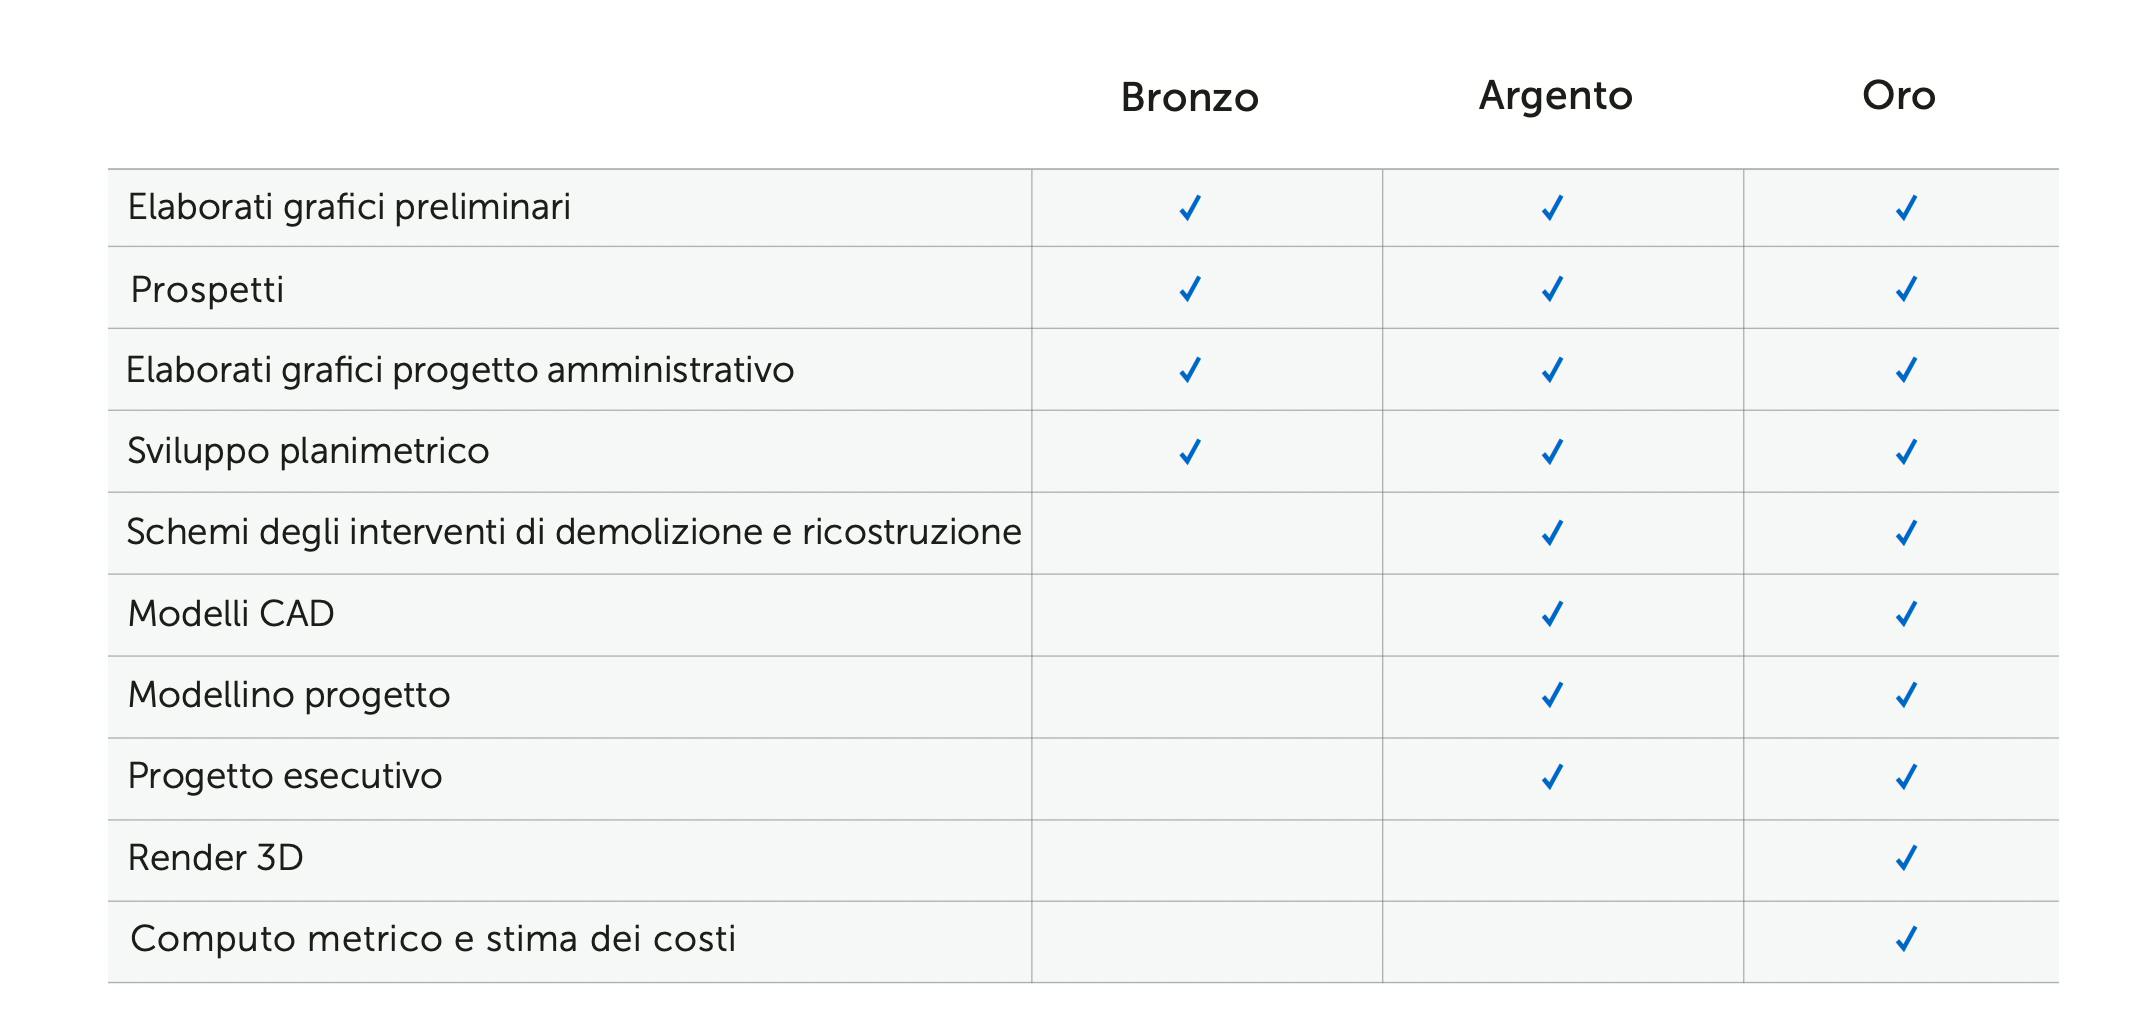Click the Render 3D row label
The width and height of the screenshot is (2148, 1026).
click(x=216, y=858)
